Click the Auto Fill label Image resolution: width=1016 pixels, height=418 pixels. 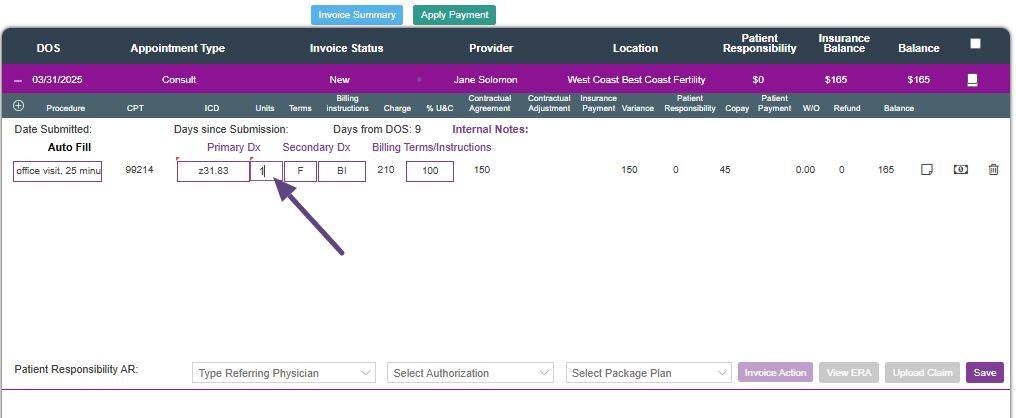click(69, 147)
